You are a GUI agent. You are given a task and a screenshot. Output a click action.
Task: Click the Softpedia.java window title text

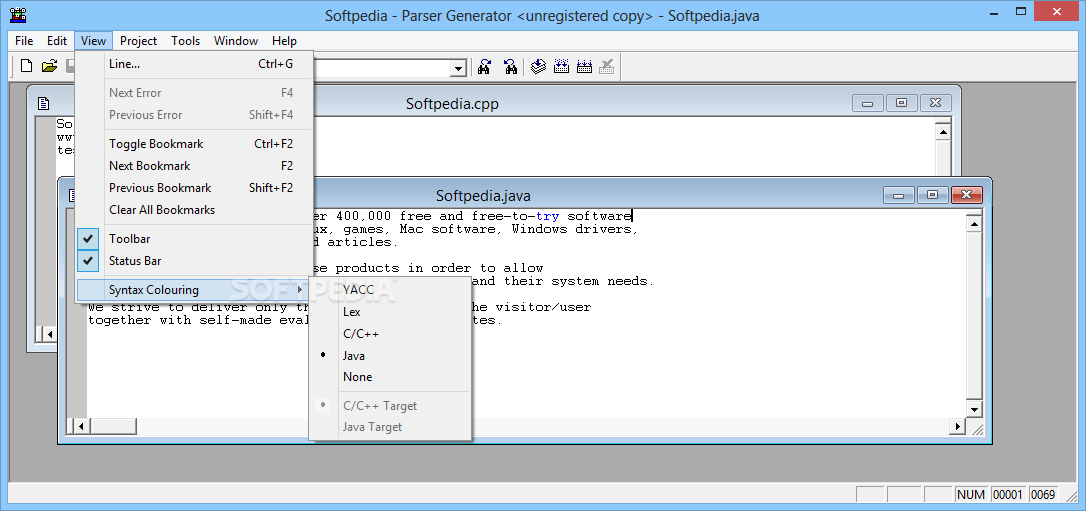click(483, 196)
